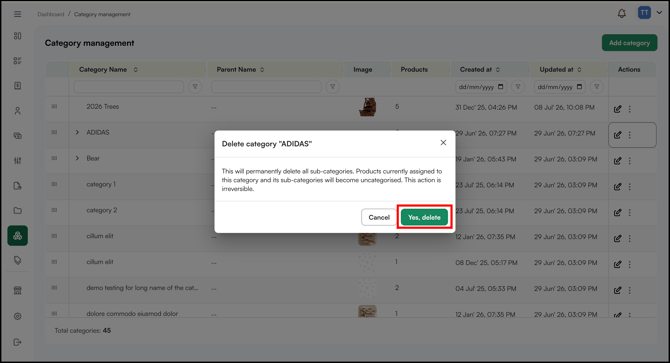670x363 pixels.
Task: Open more actions for category 1
Action: (629, 187)
